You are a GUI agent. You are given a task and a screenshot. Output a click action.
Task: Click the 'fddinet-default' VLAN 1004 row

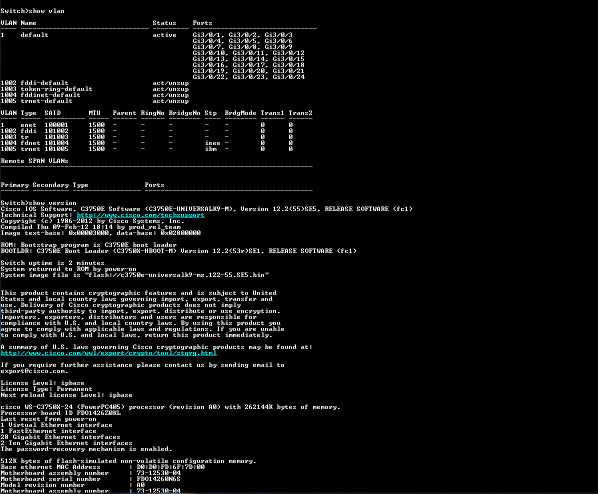(95, 95)
